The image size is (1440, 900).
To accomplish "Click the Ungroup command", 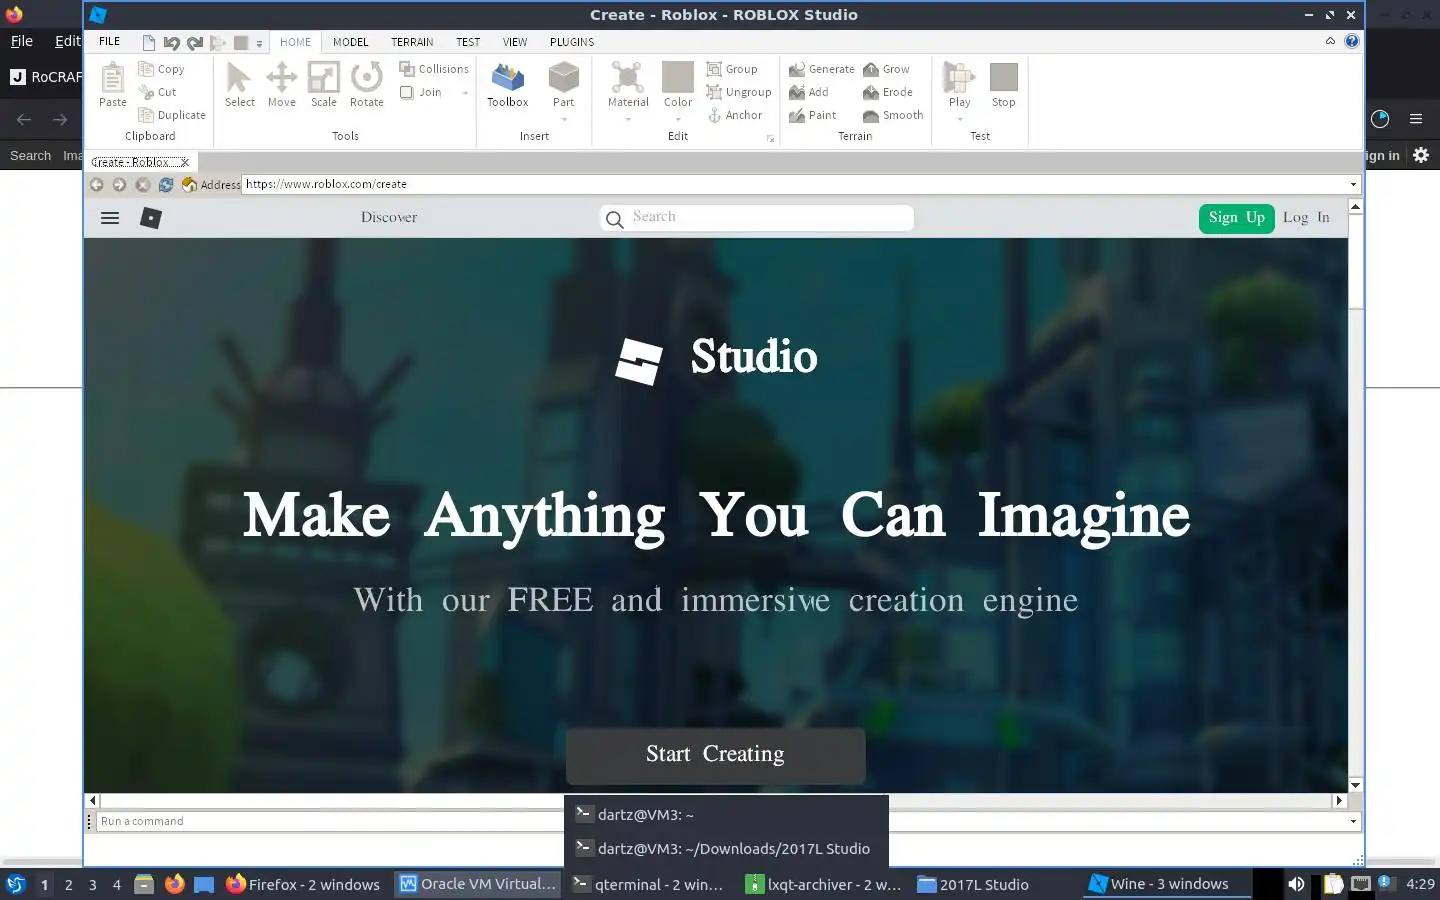I will (x=739, y=92).
